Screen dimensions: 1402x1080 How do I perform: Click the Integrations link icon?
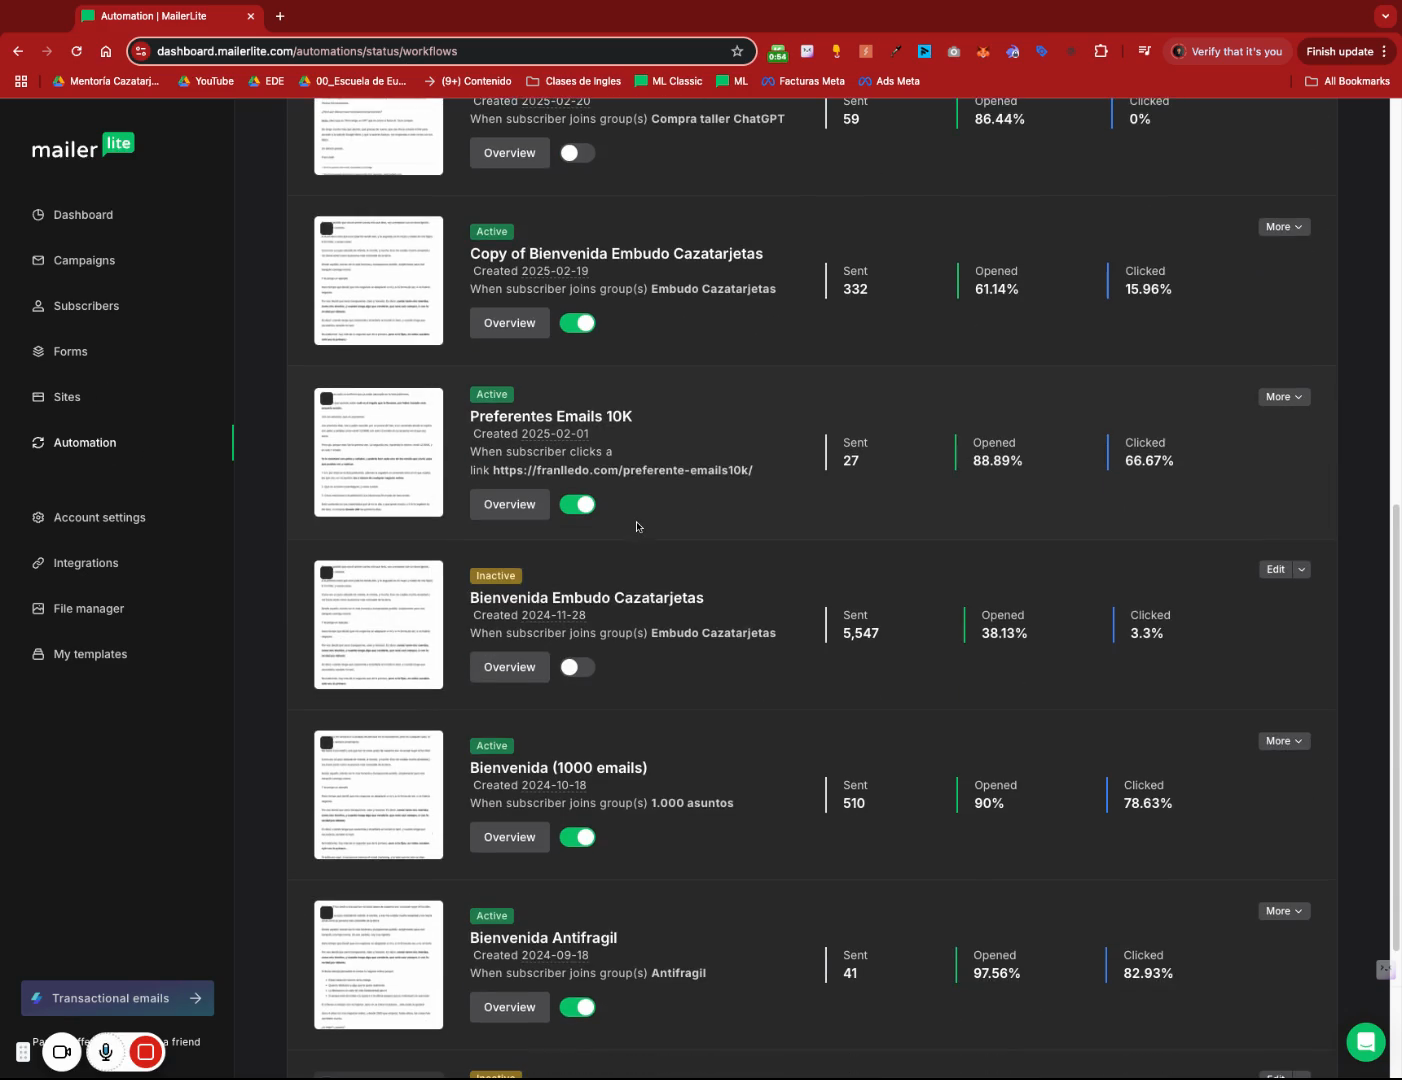click(x=38, y=563)
